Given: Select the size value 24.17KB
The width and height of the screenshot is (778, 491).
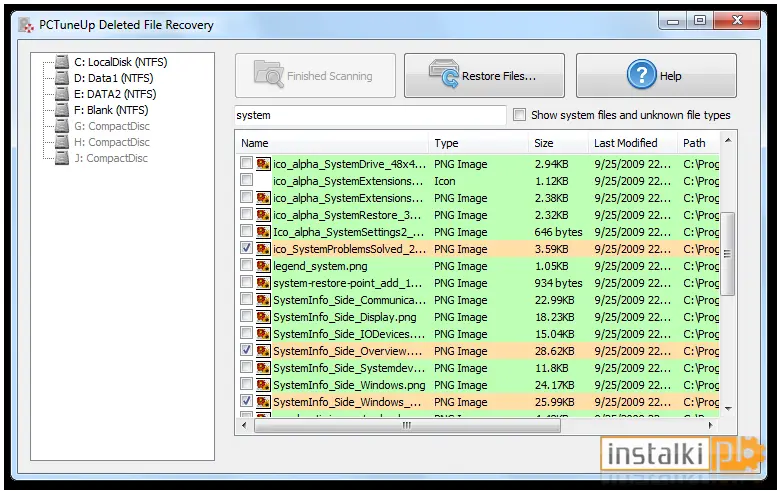Looking at the screenshot, I should [554, 385].
